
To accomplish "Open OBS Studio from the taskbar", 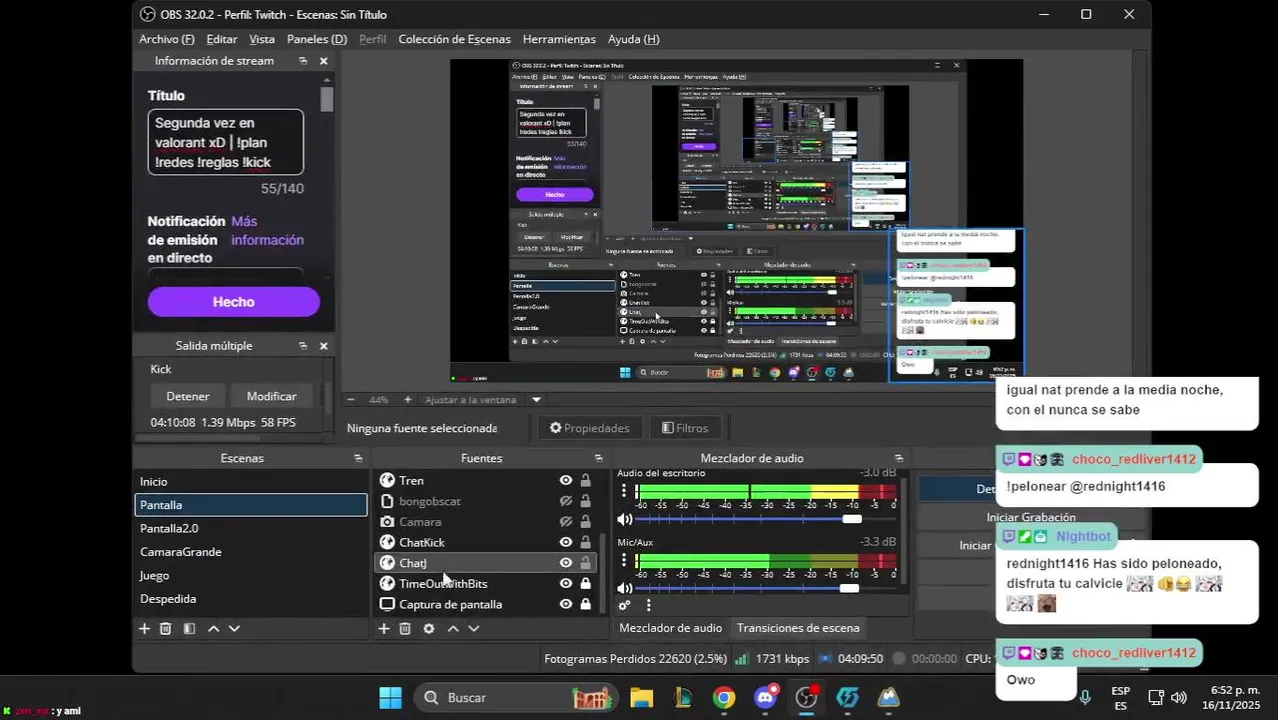I will click(806, 697).
